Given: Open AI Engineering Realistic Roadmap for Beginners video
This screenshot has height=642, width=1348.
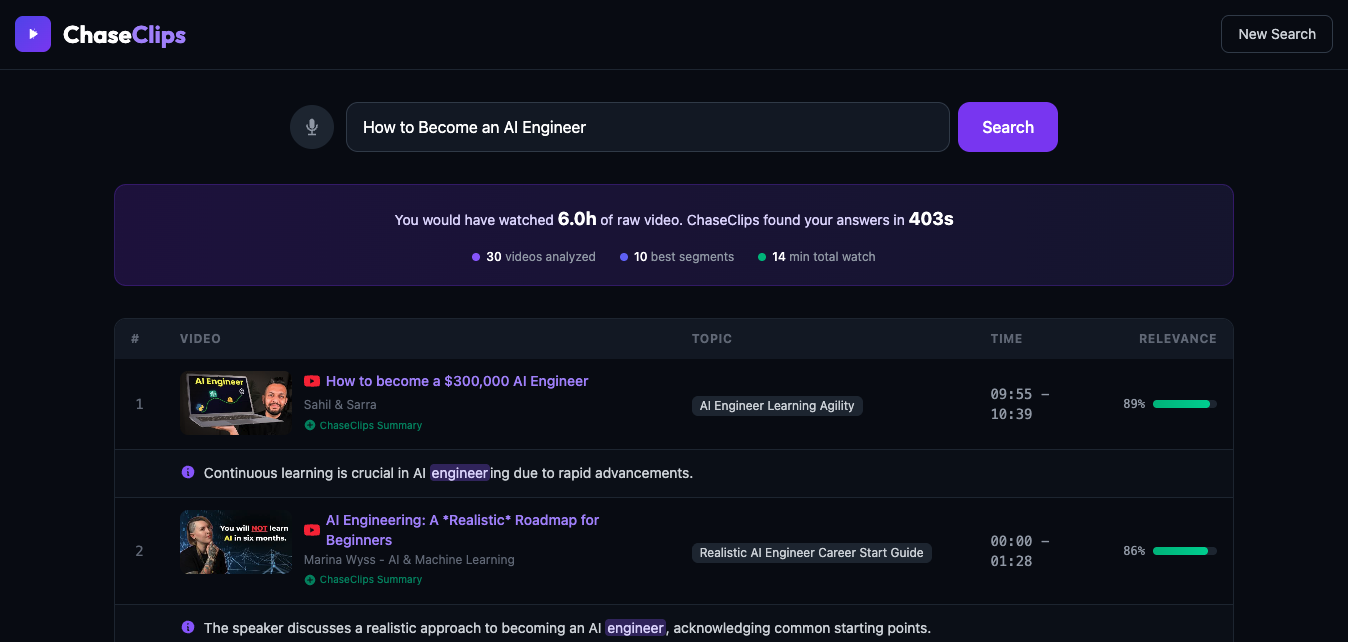Looking at the screenshot, I should point(463,530).
